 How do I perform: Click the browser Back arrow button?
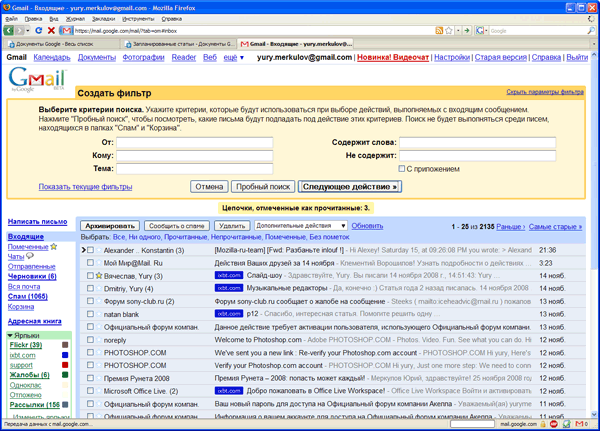(8, 30)
